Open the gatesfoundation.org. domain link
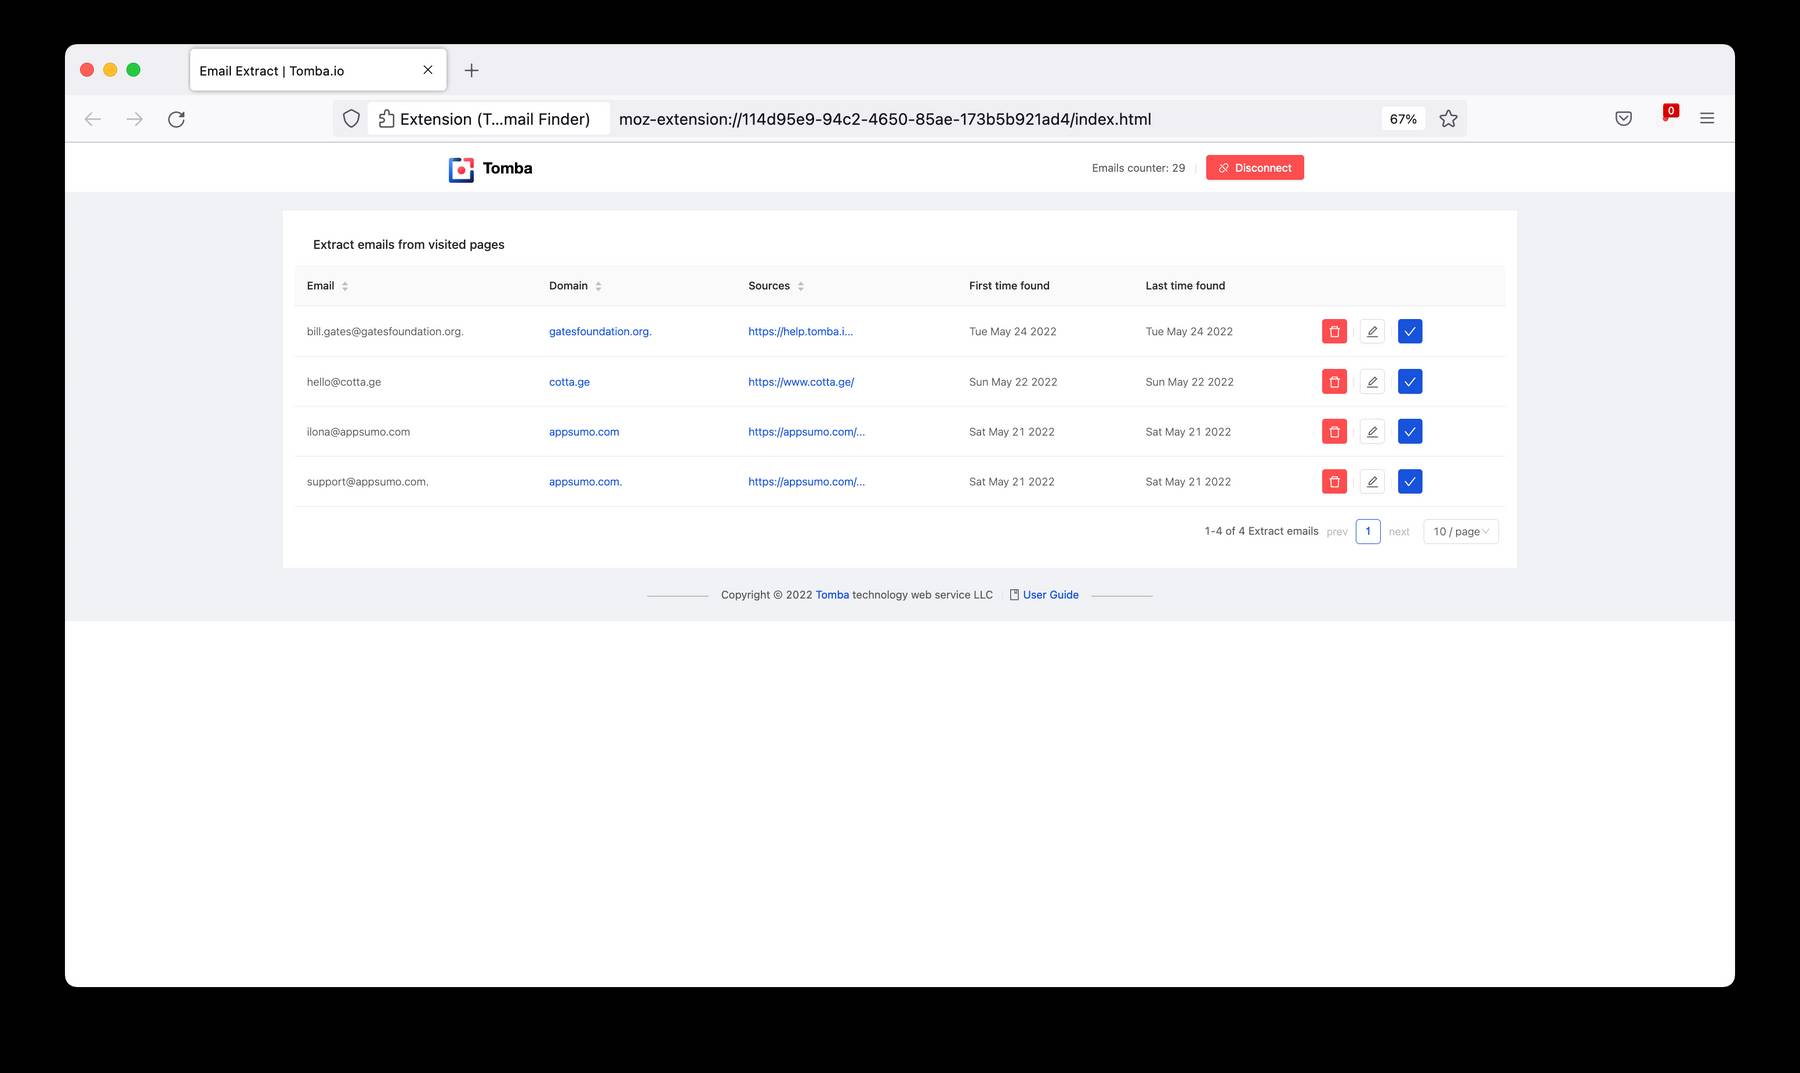 click(x=600, y=331)
